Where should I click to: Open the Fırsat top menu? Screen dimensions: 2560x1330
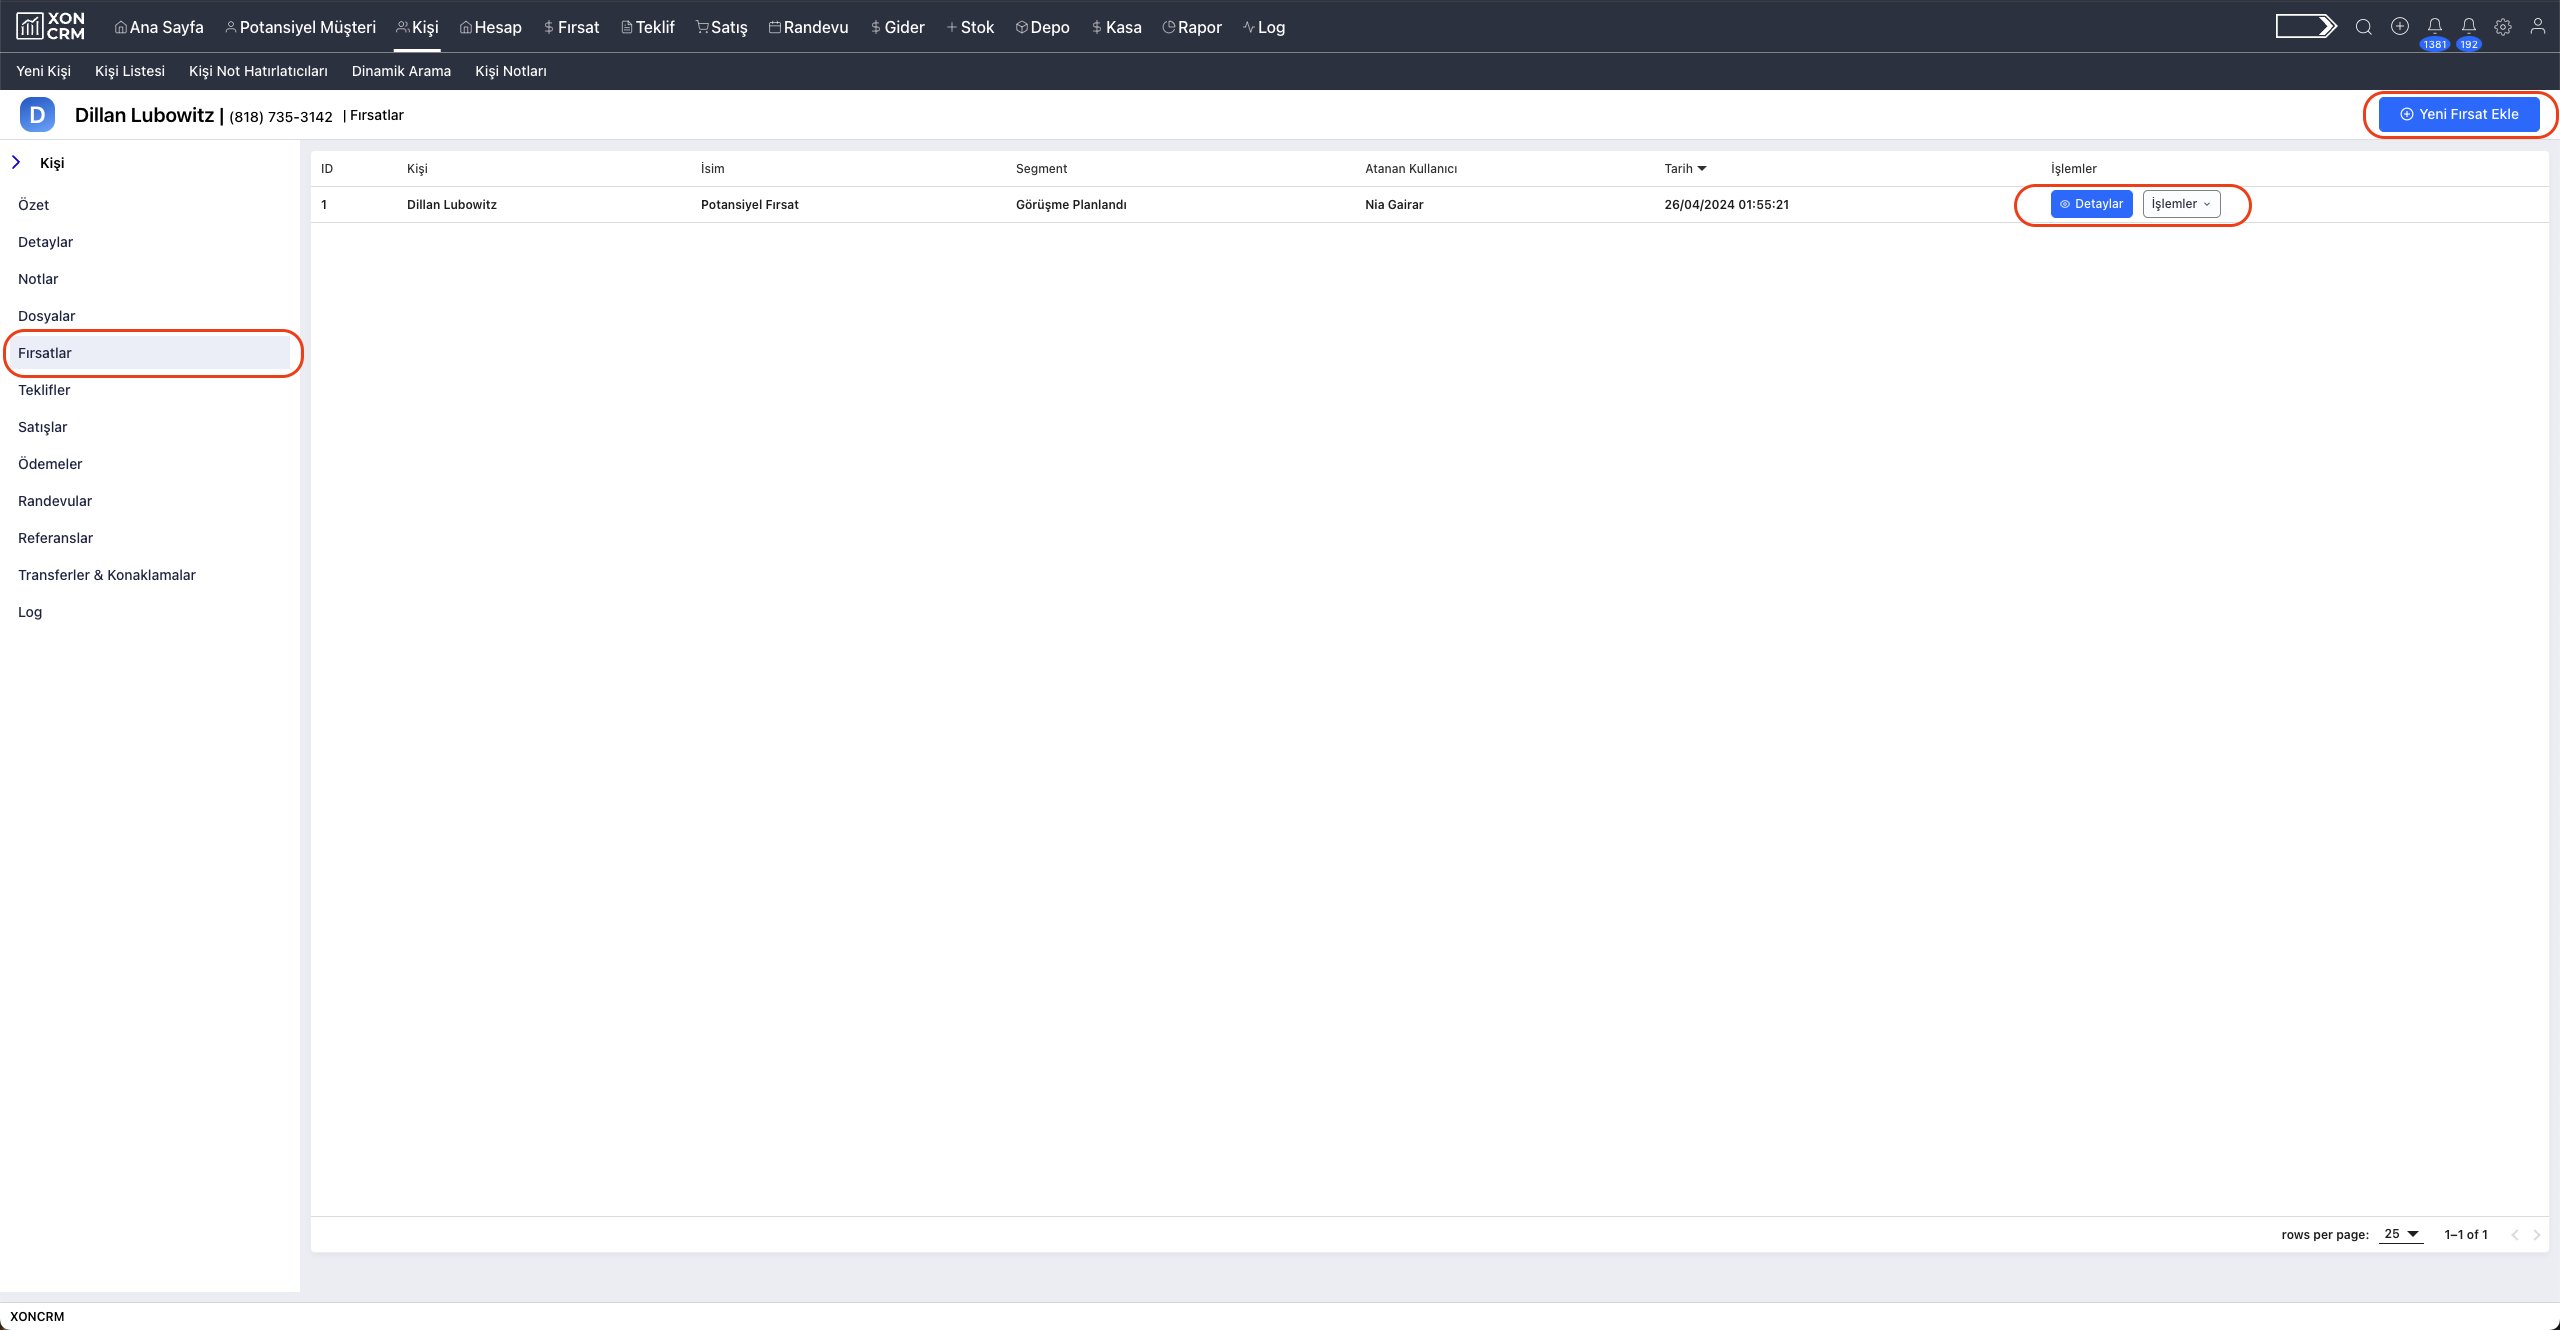point(571,27)
